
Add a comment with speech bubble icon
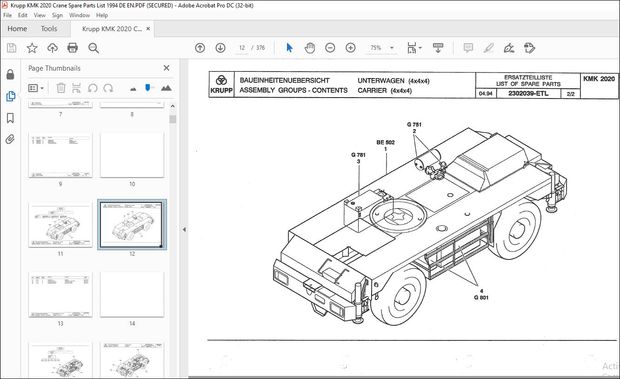(468, 48)
